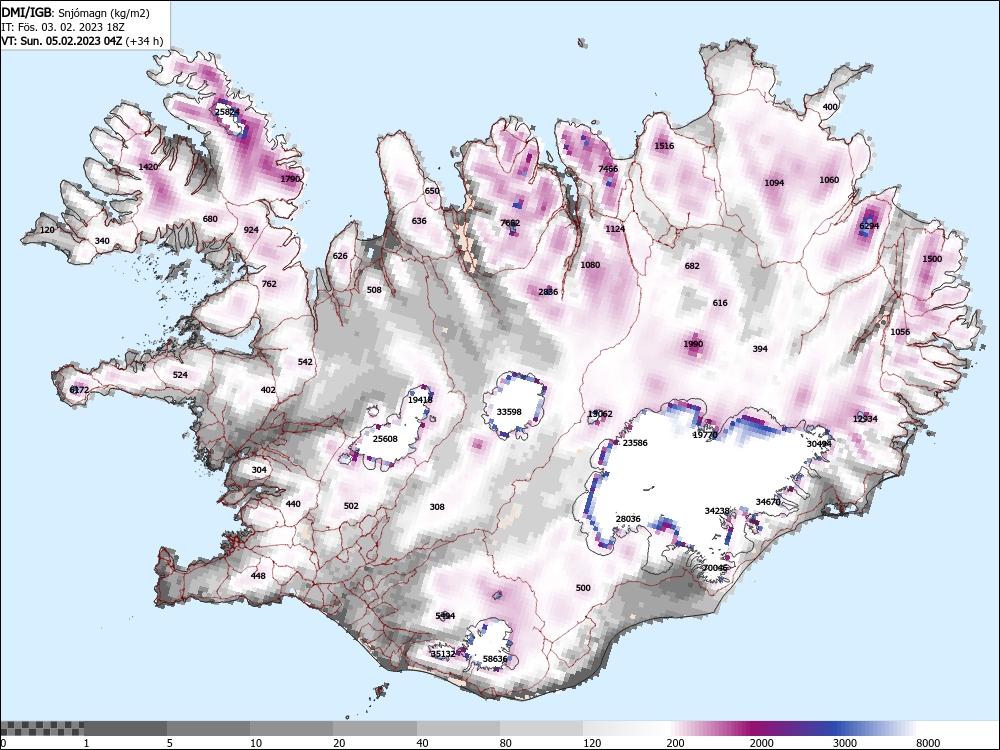Click the map value 1056

point(900,332)
